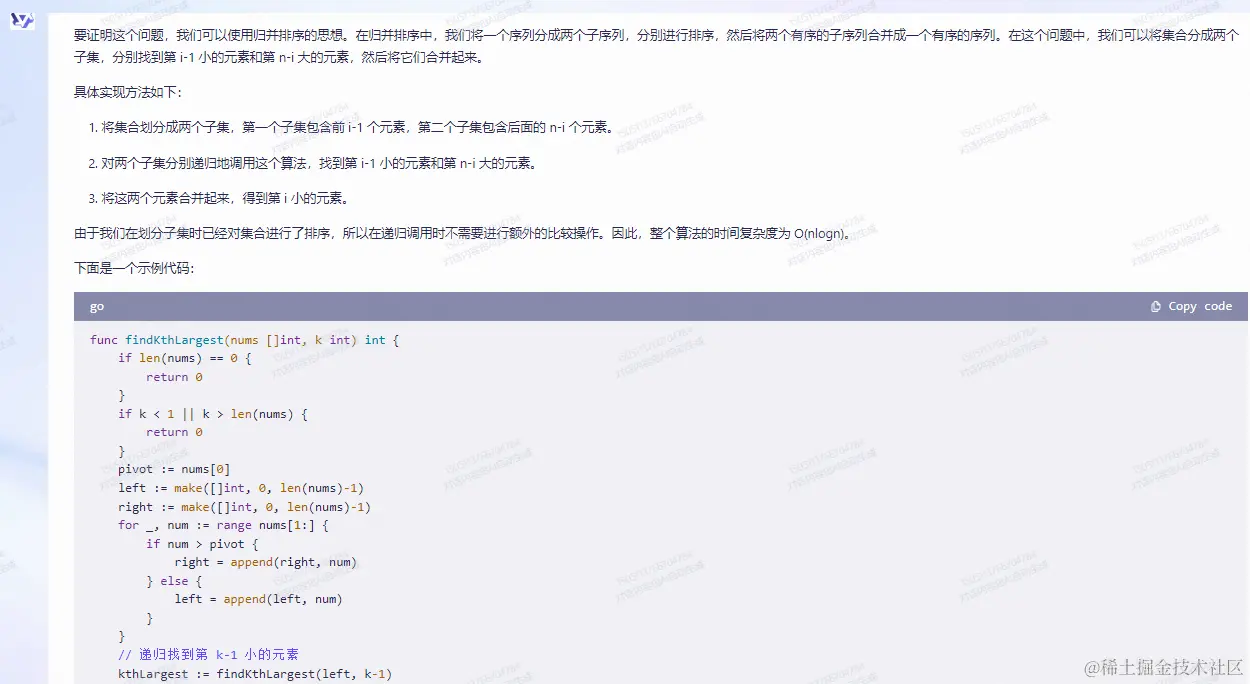Select the "go" language label on code header

tap(96, 306)
